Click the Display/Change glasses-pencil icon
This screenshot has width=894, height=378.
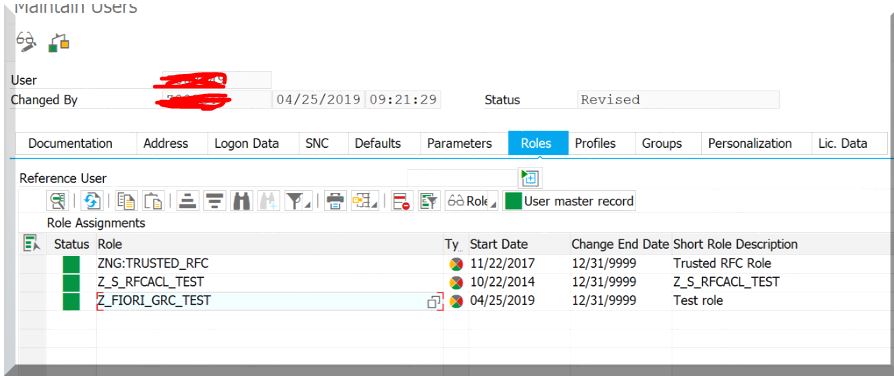coord(26,42)
